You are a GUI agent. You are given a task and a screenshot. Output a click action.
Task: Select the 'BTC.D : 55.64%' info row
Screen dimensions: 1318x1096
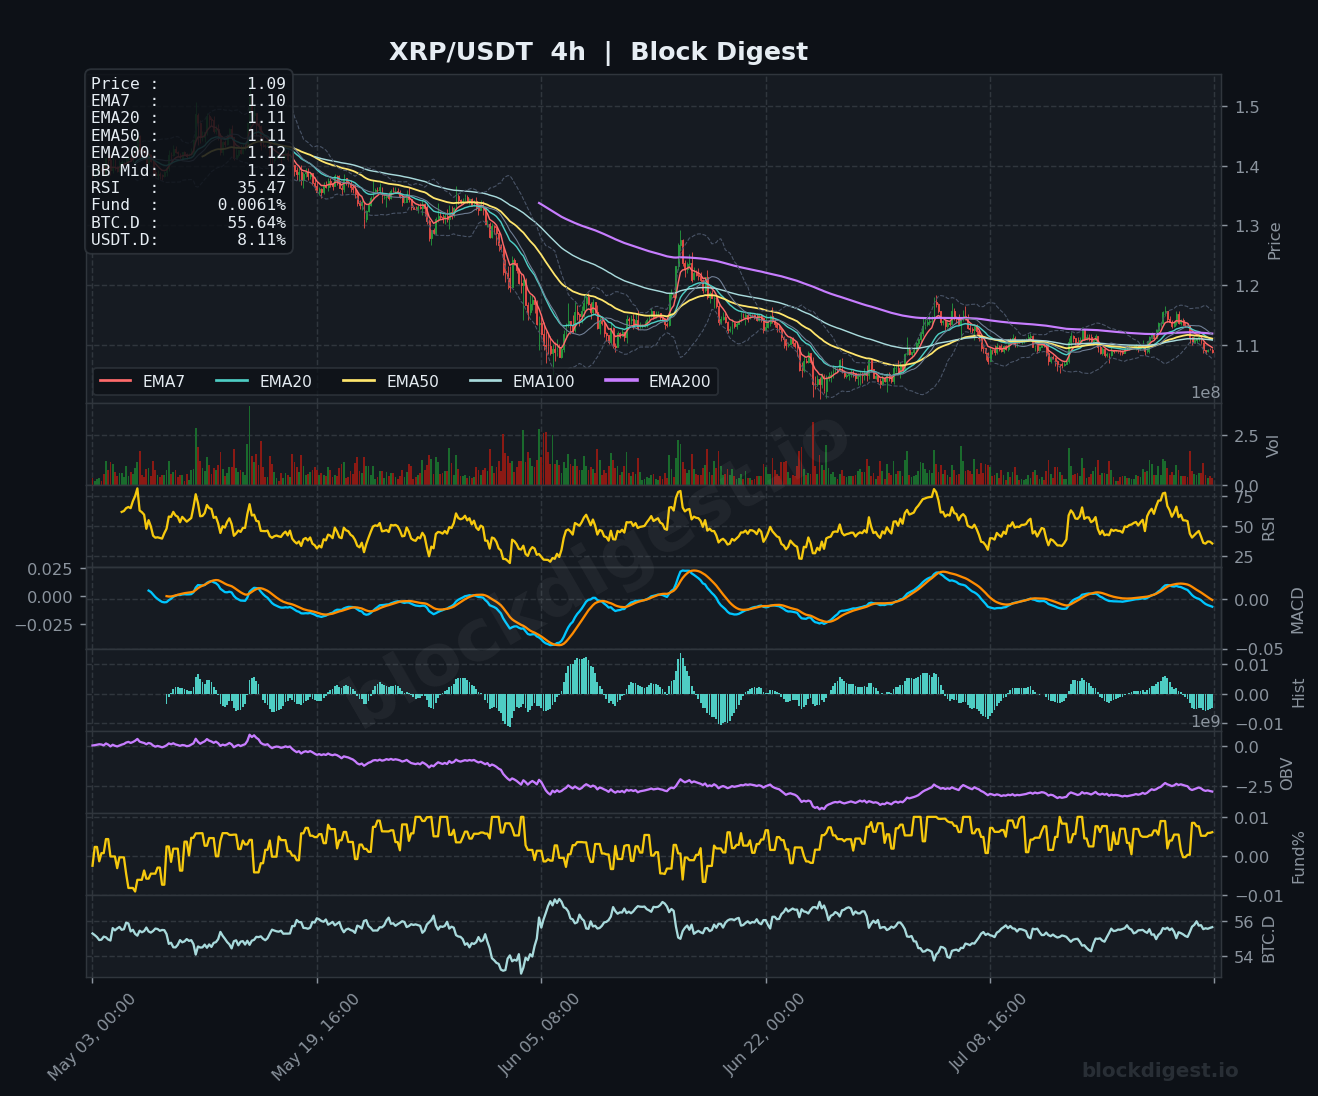pyautogui.click(x=188, y=223)
